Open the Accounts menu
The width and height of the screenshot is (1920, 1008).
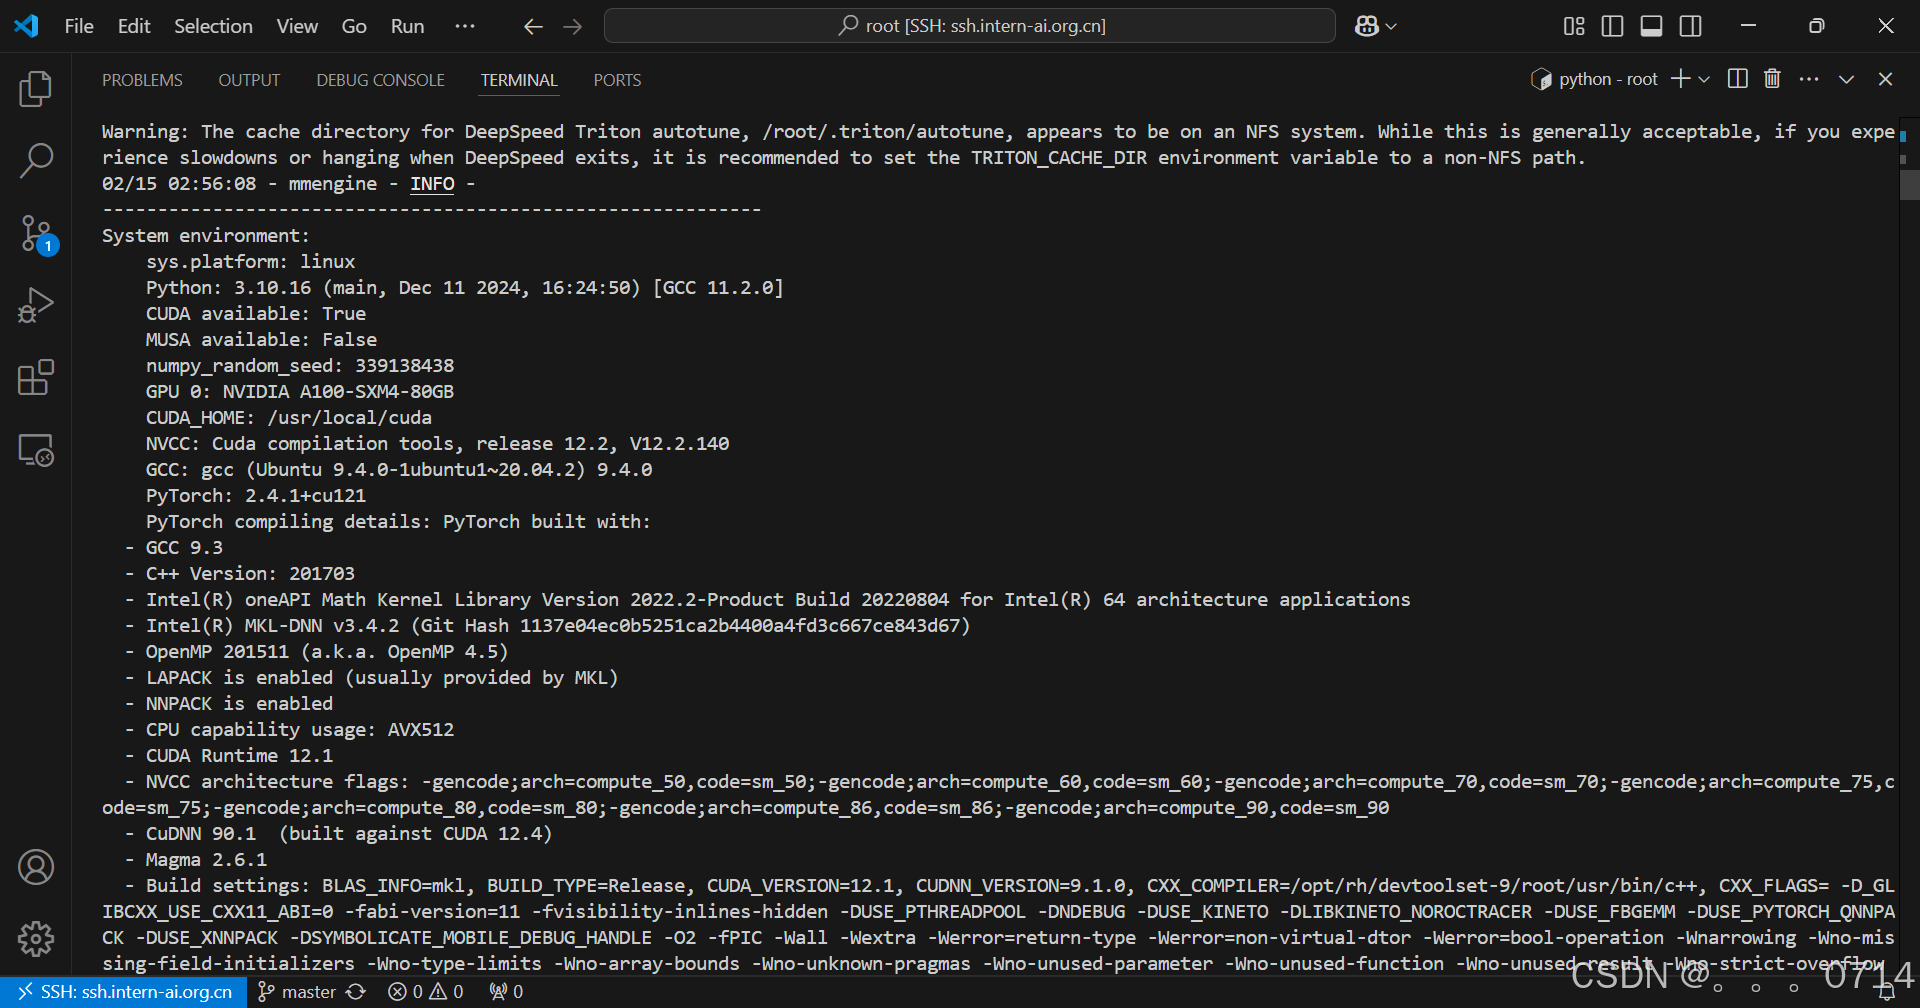pos(36,867)
